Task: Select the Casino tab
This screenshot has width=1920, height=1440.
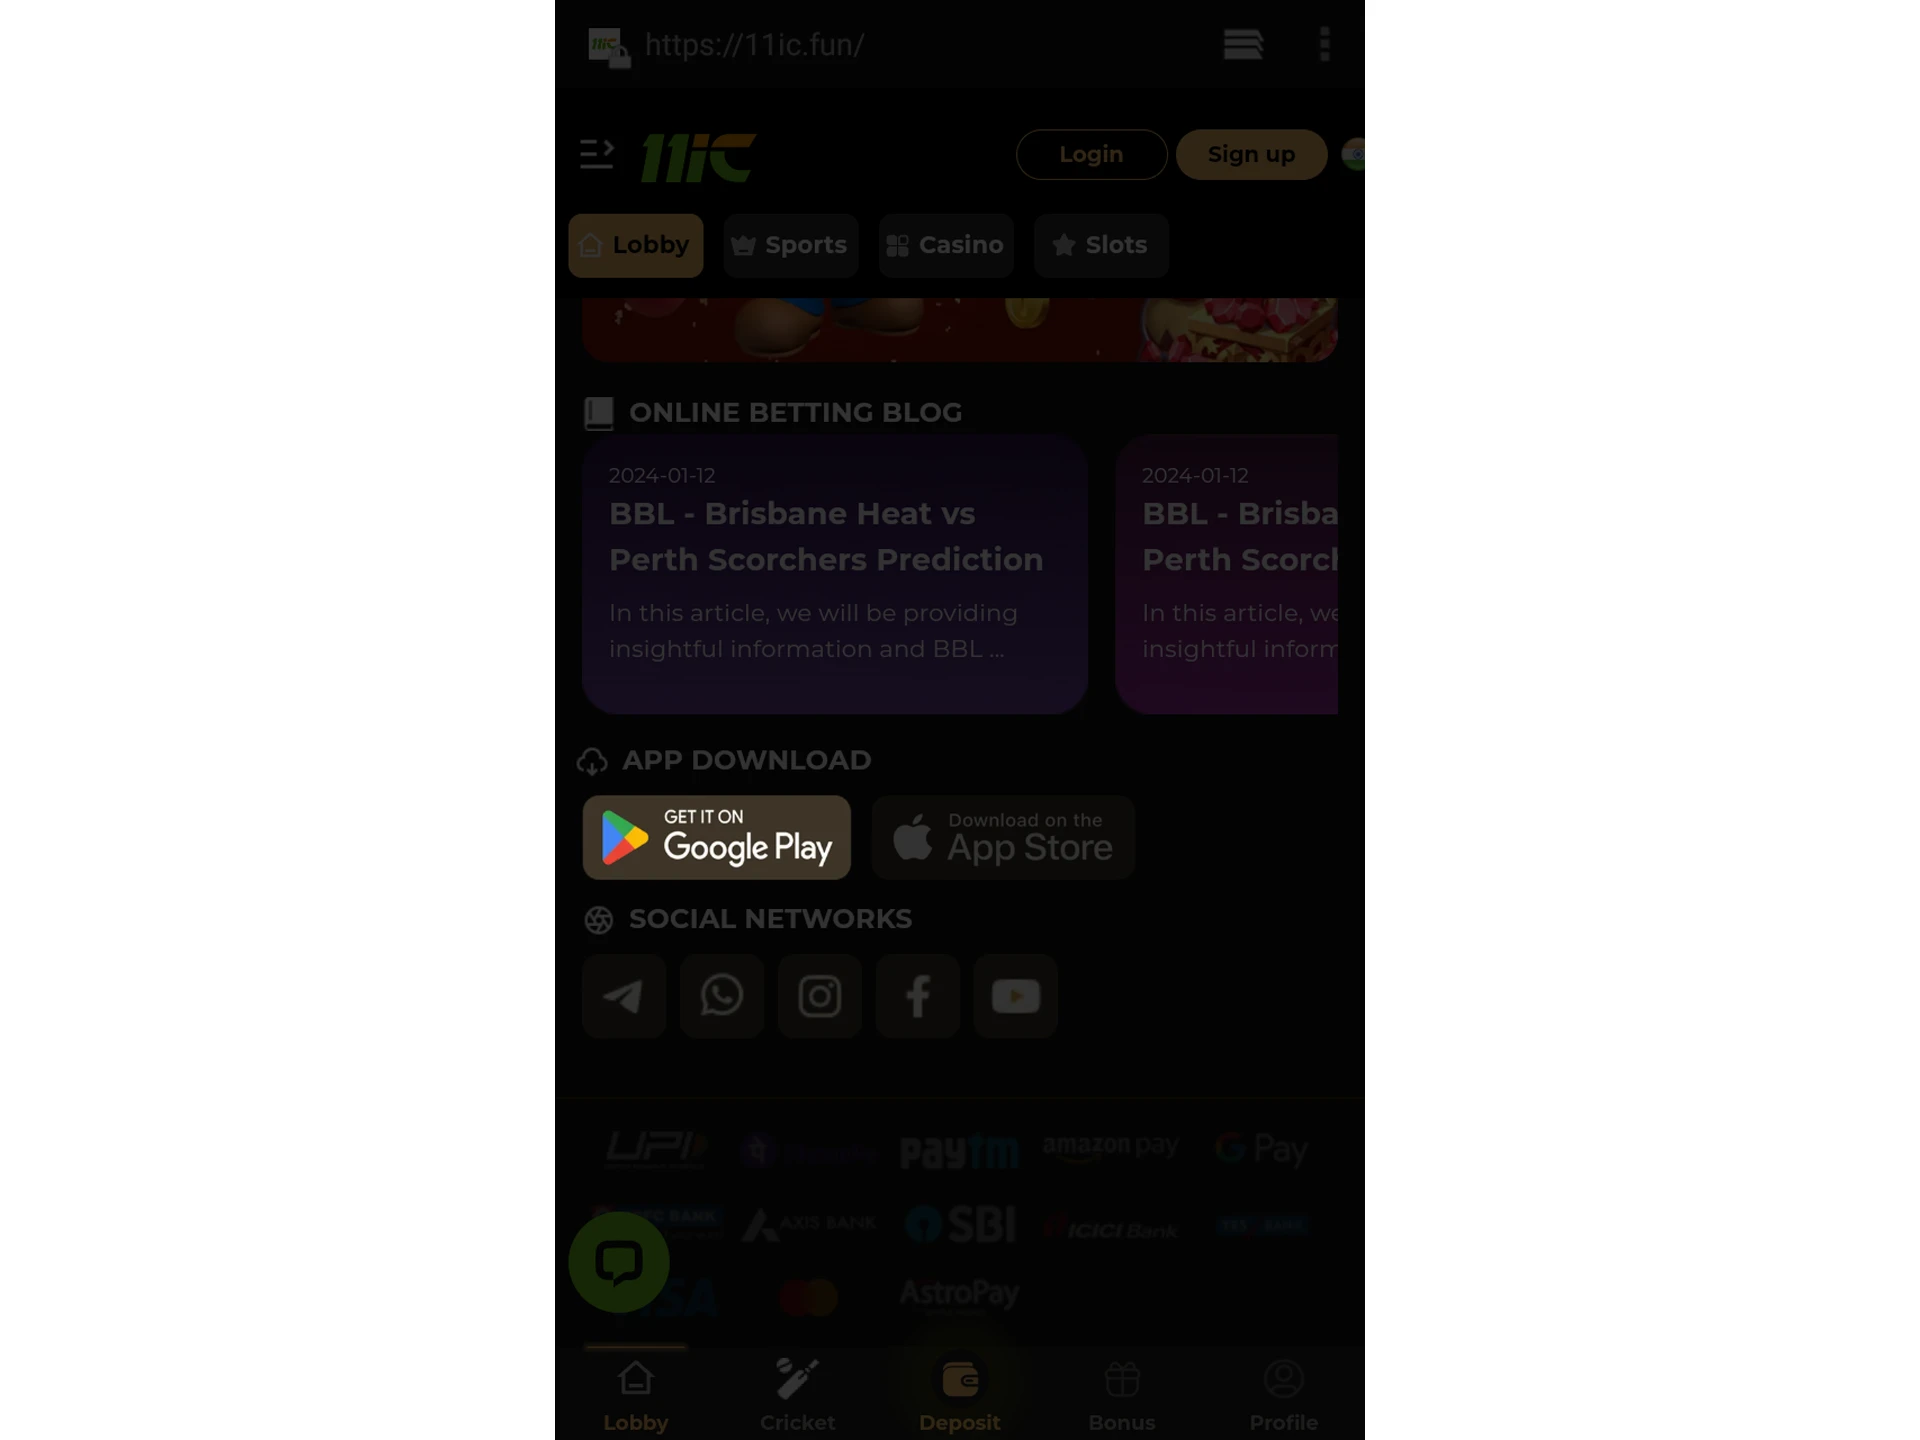Action: pos(945,244)
